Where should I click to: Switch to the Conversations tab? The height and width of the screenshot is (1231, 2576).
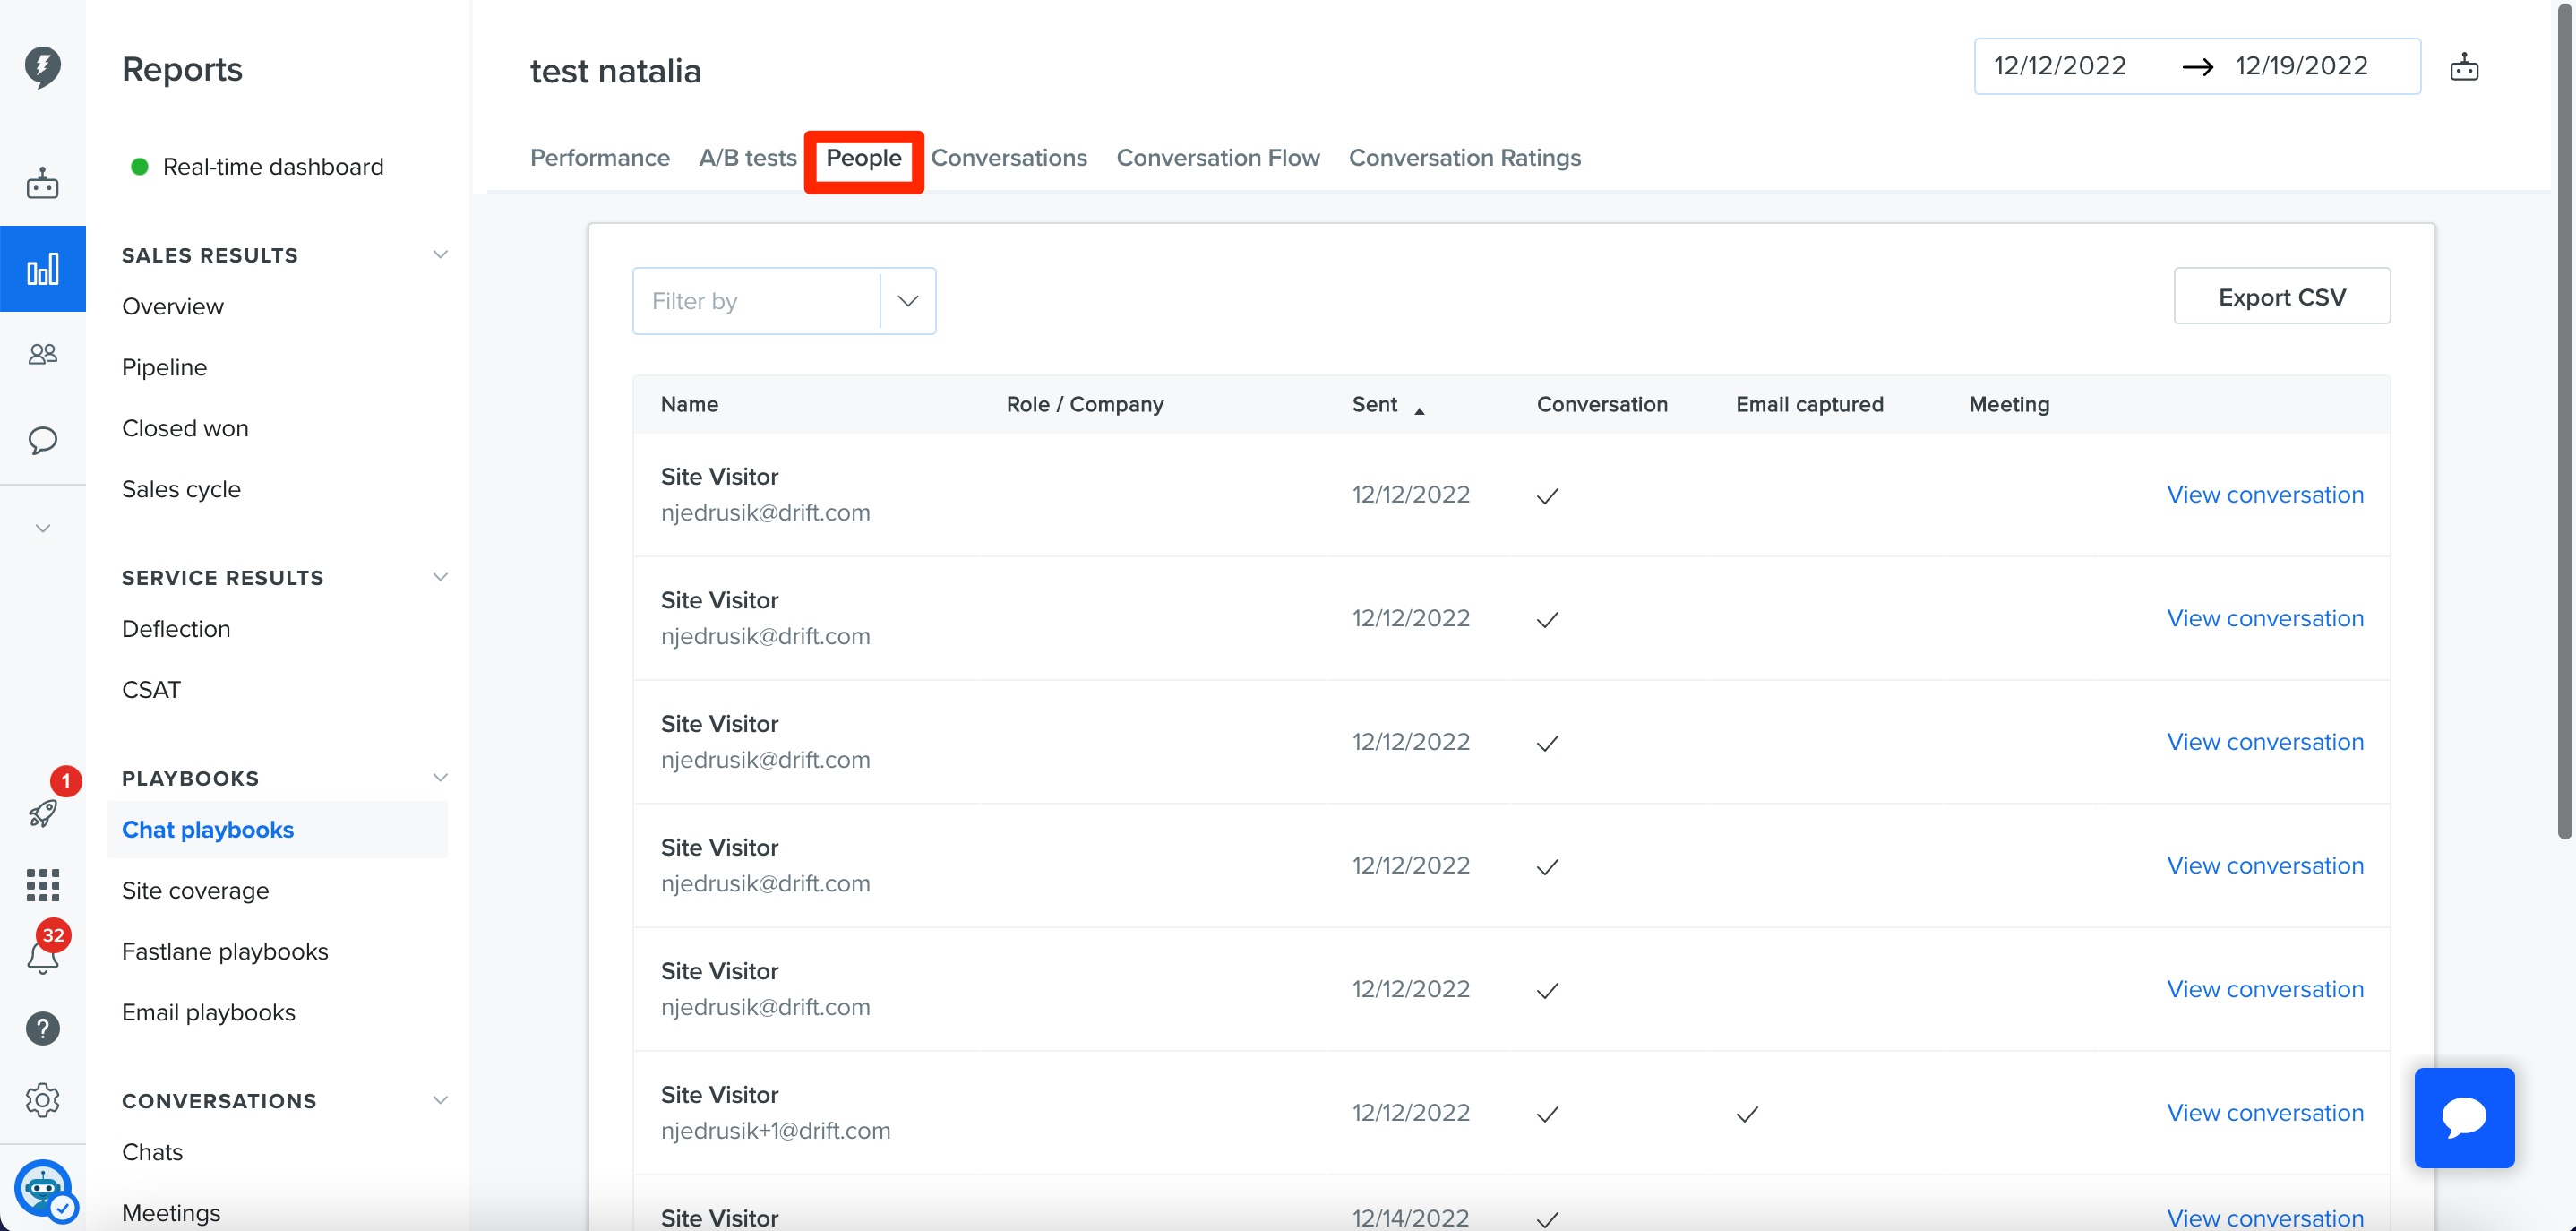tap(1008, 158)
